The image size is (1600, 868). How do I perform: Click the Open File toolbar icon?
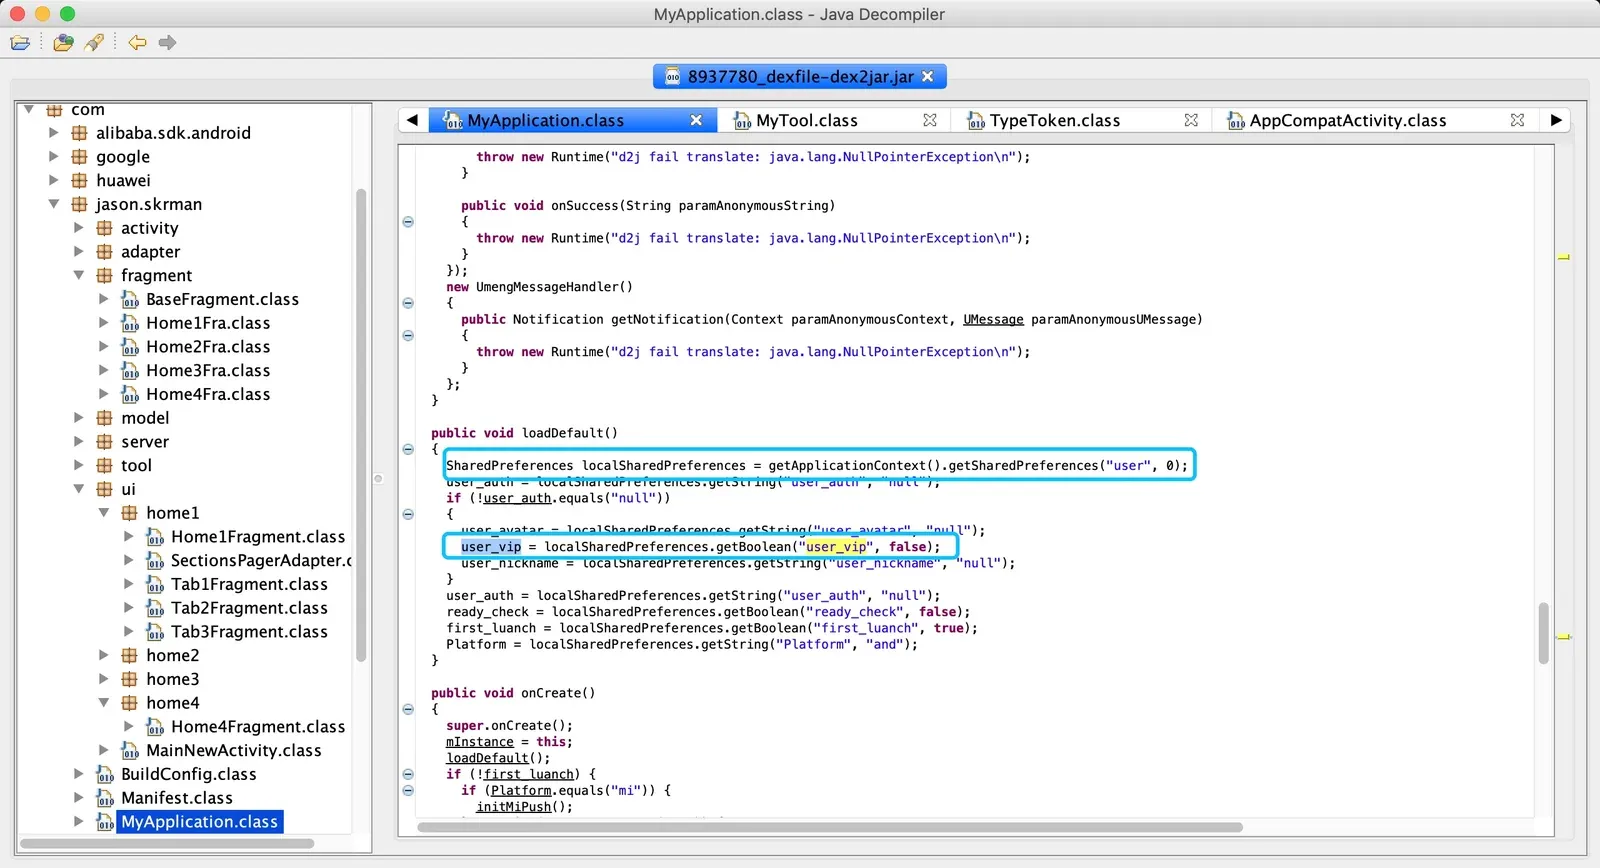(20, 42)
